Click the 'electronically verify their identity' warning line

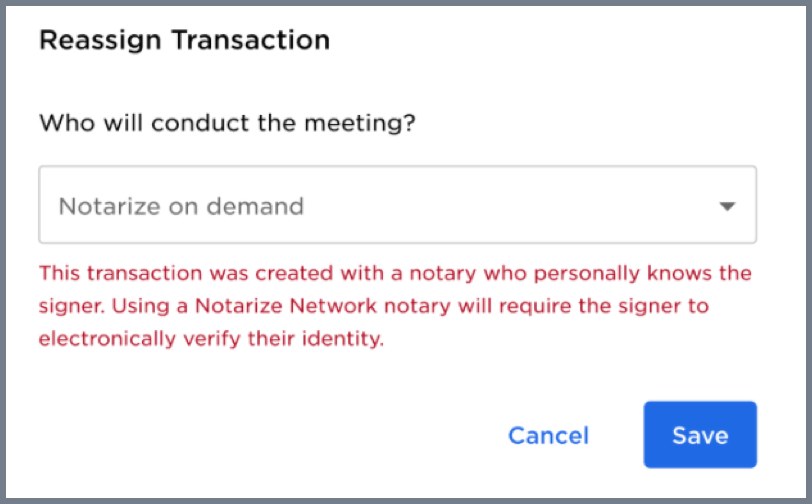(x=211, y=339)
